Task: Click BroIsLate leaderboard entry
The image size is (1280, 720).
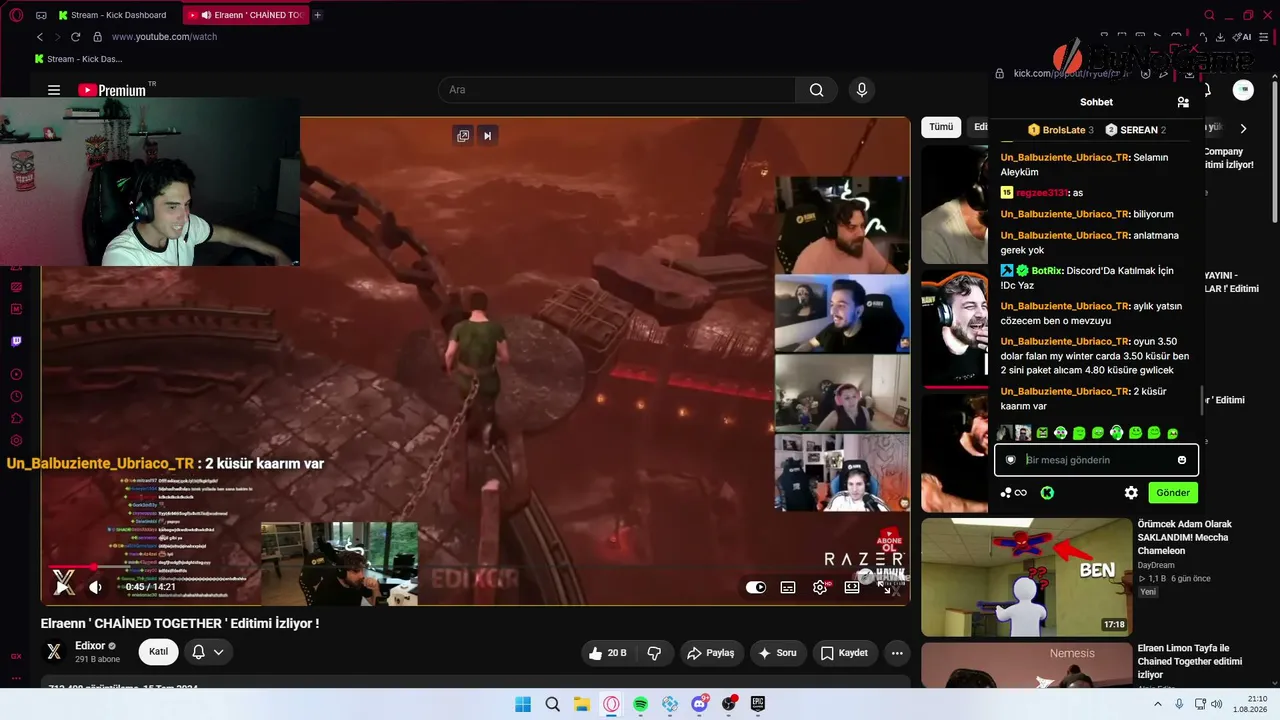Action: point(1061,130)
